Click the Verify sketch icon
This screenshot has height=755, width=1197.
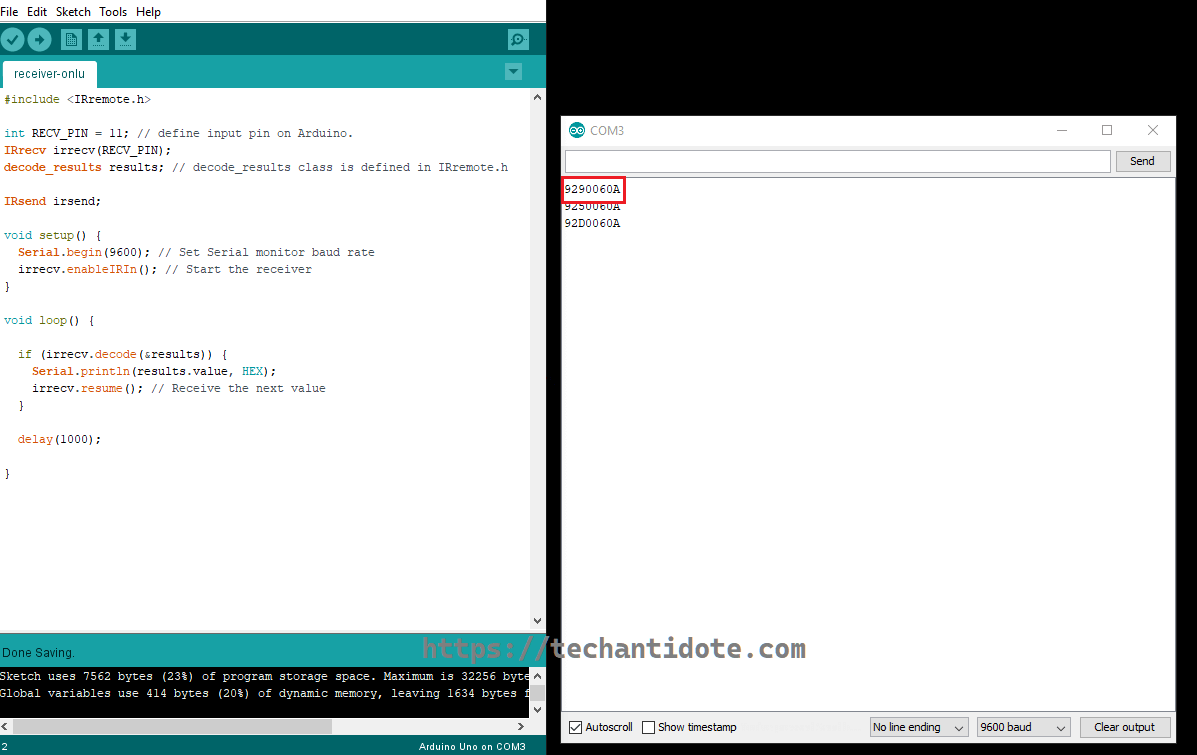(13, 39)
